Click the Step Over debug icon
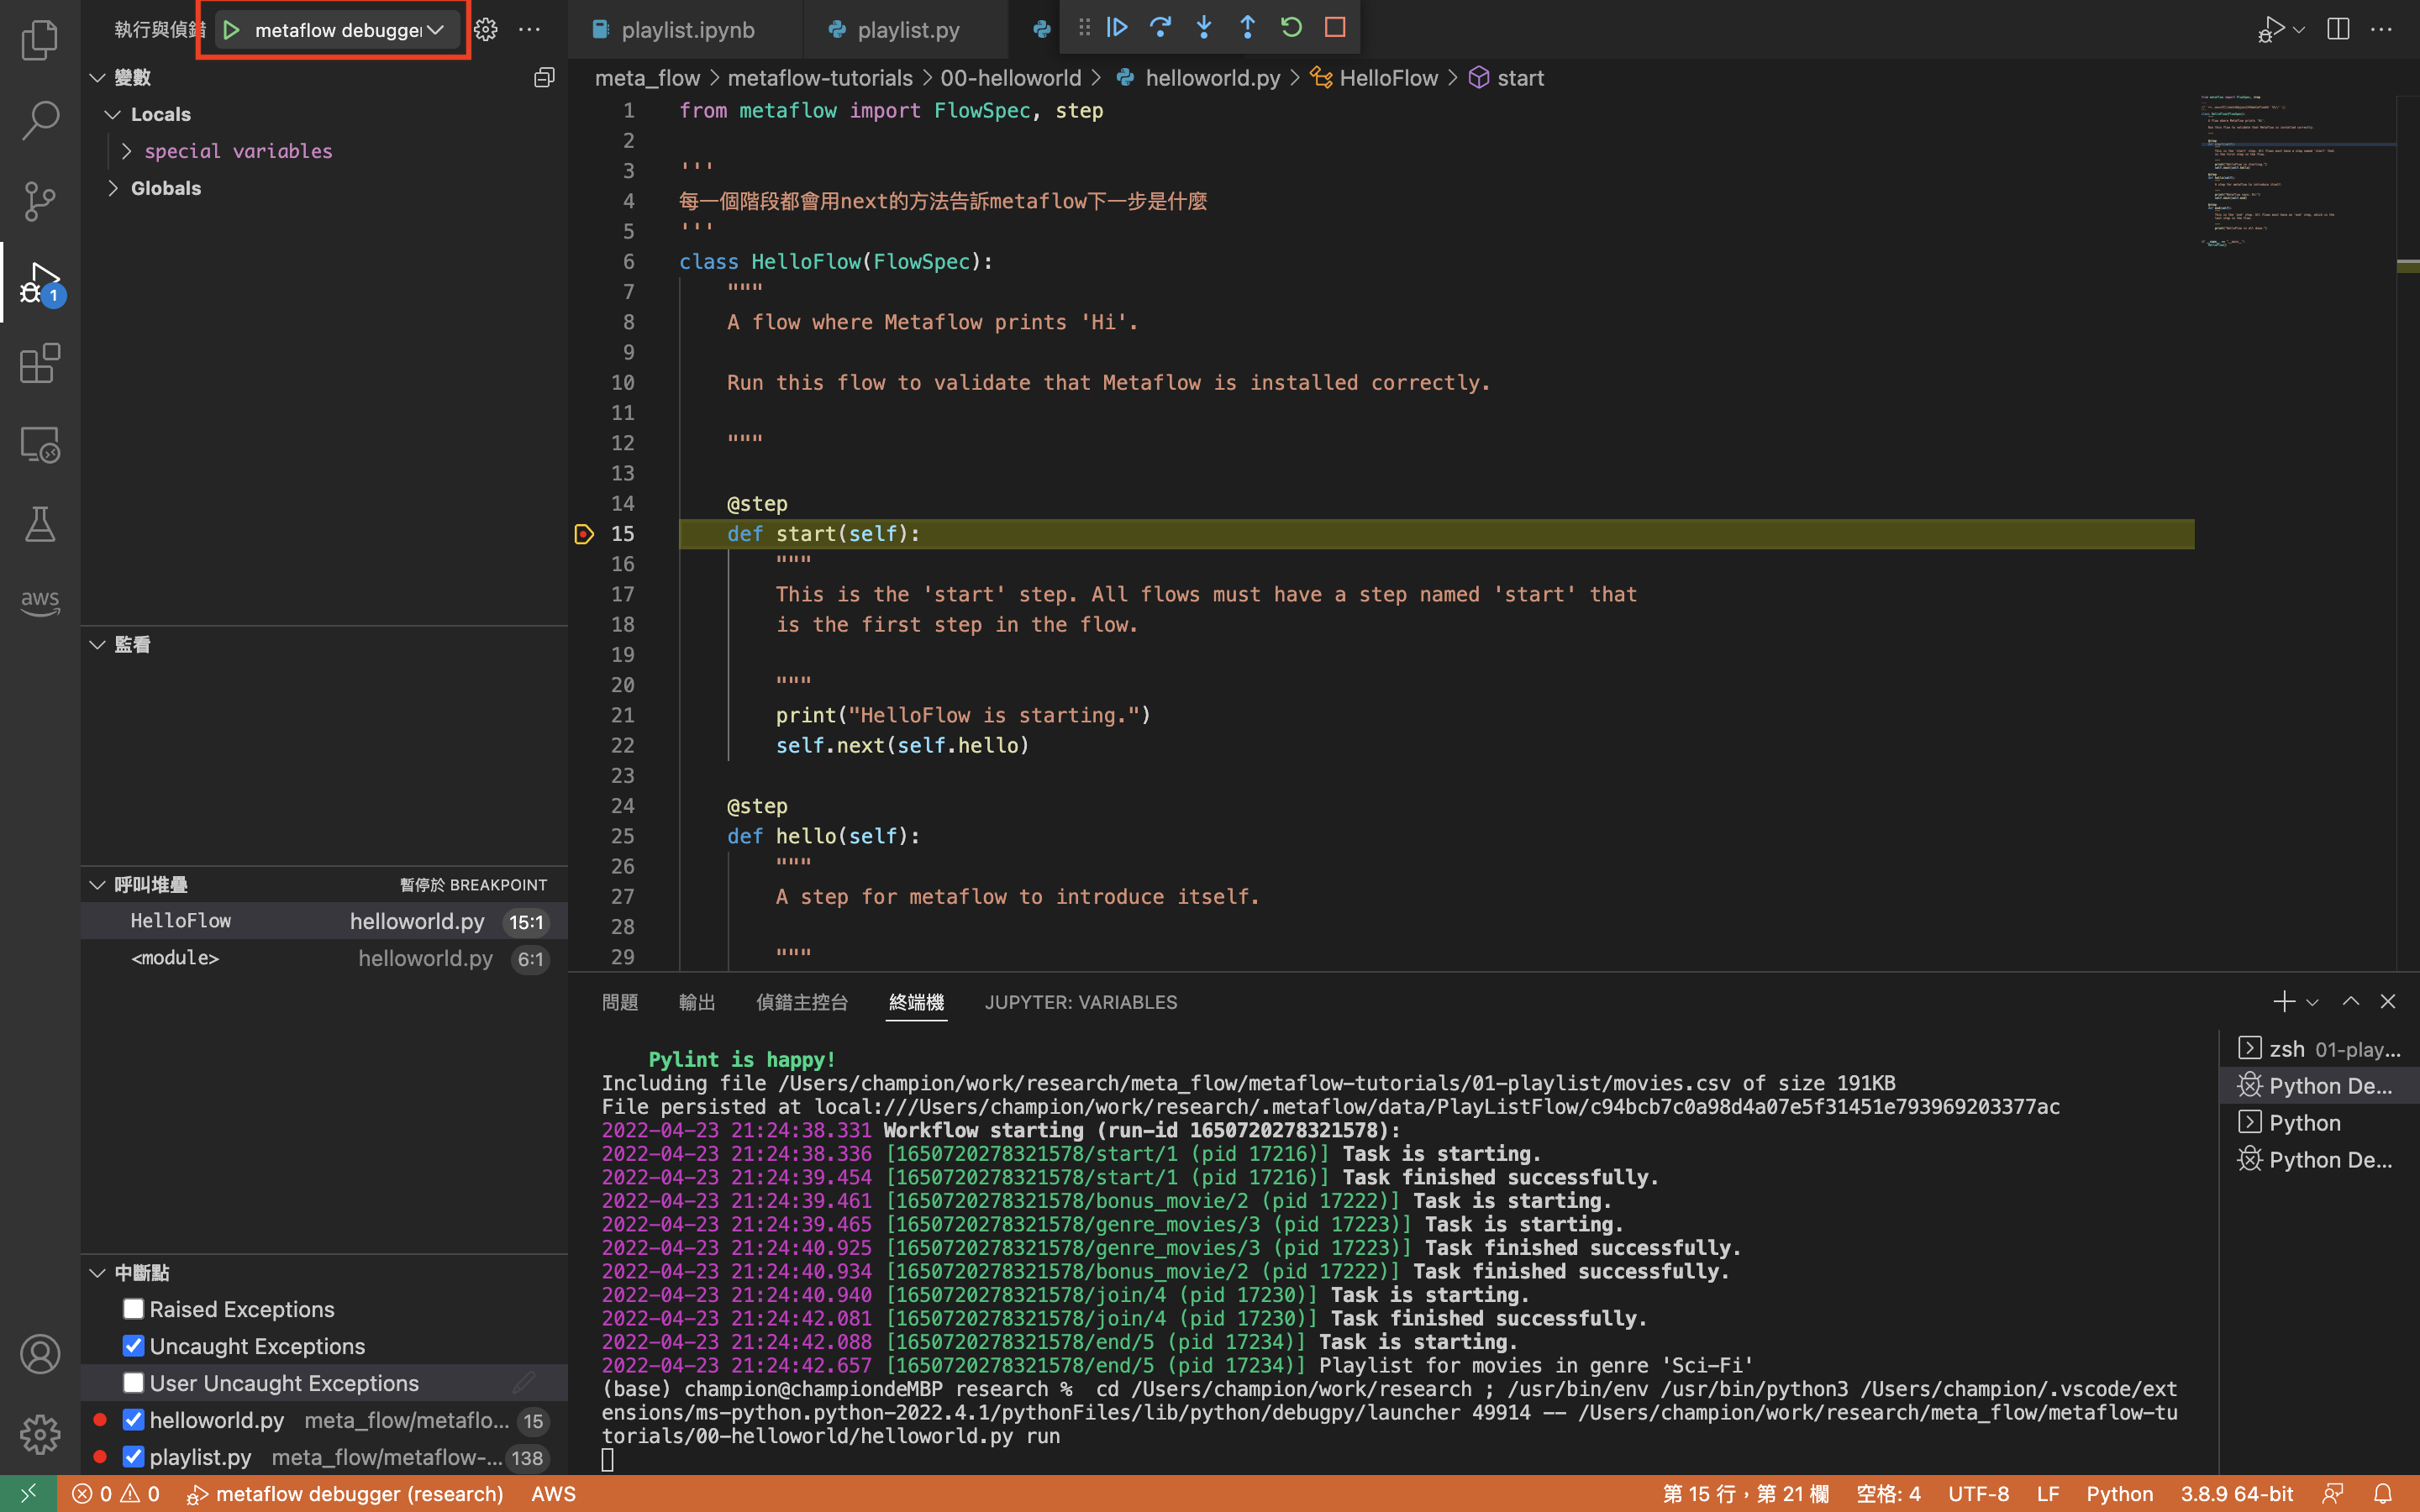2420x1512 pixels. (x=1160, y=28)
